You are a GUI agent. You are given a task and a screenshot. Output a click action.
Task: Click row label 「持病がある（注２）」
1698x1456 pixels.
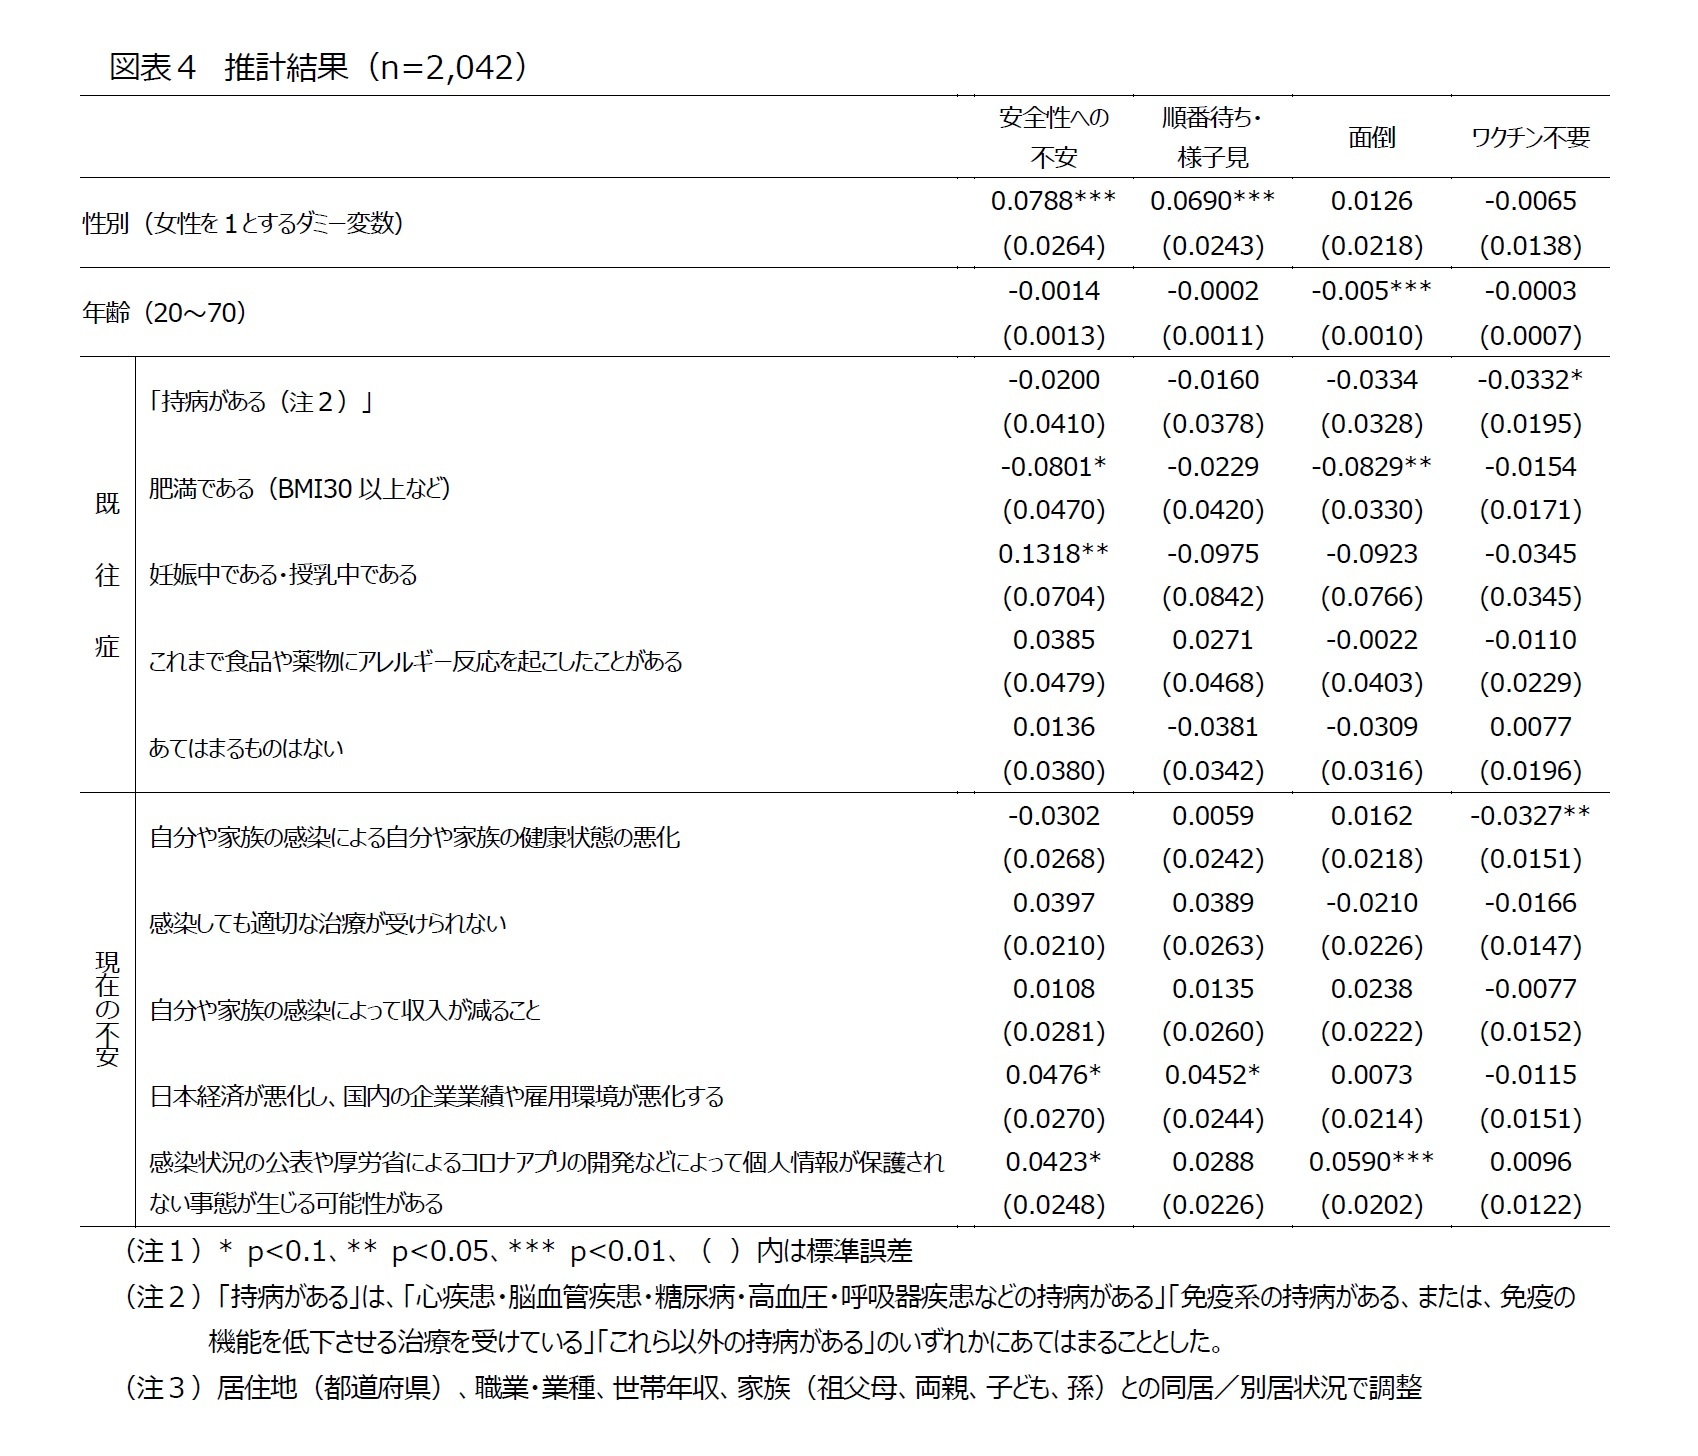(260, 402)
